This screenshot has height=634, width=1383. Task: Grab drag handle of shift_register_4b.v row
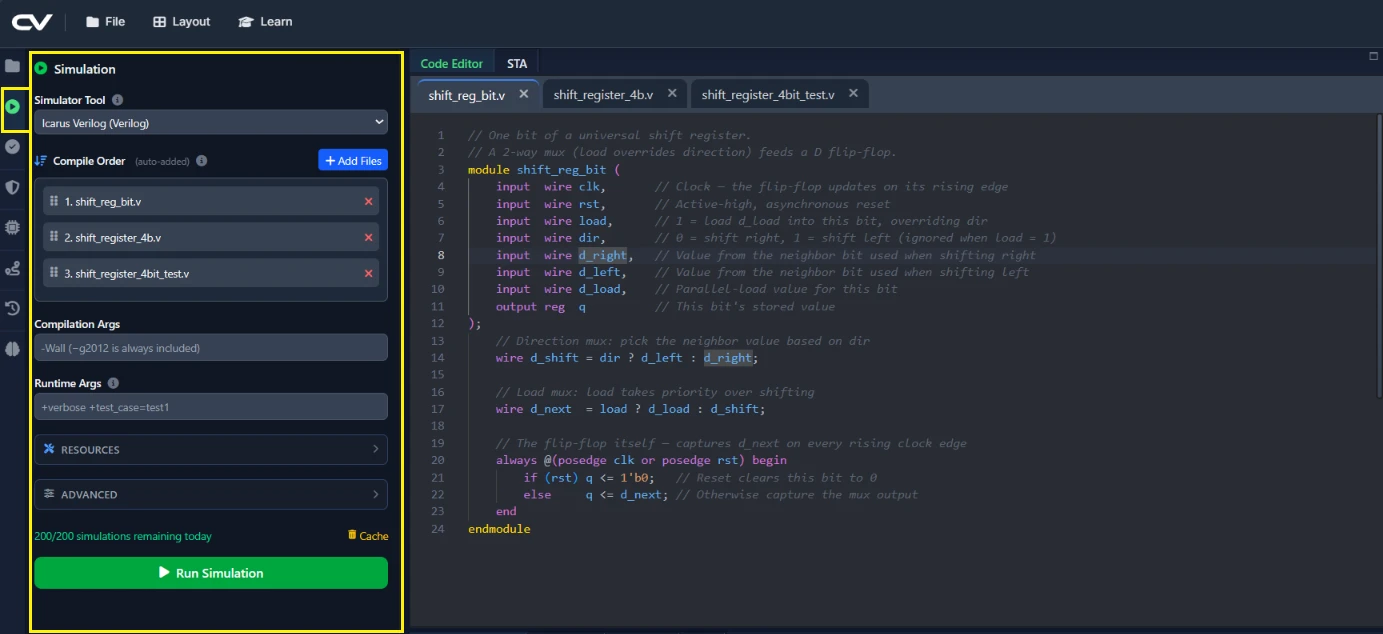click(x=54, y=237)
